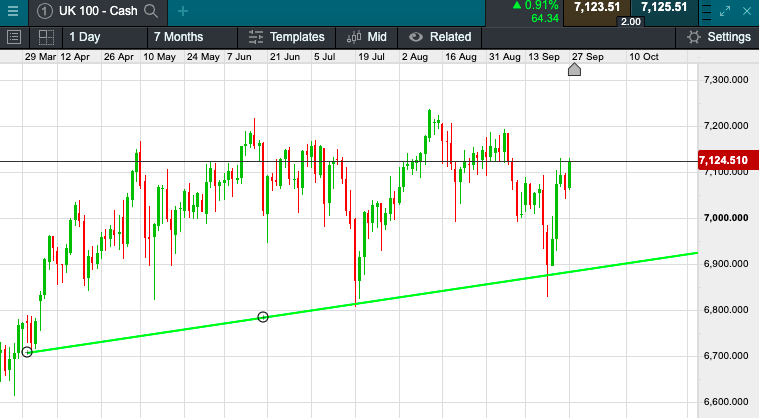Click the grey time axis marker arrow
Screen dimensions: 759x418
coord(575,70)
